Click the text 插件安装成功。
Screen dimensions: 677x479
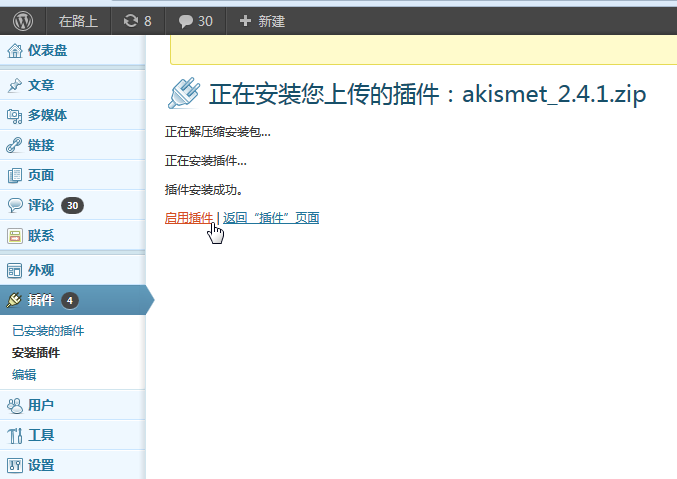[203, 190]
